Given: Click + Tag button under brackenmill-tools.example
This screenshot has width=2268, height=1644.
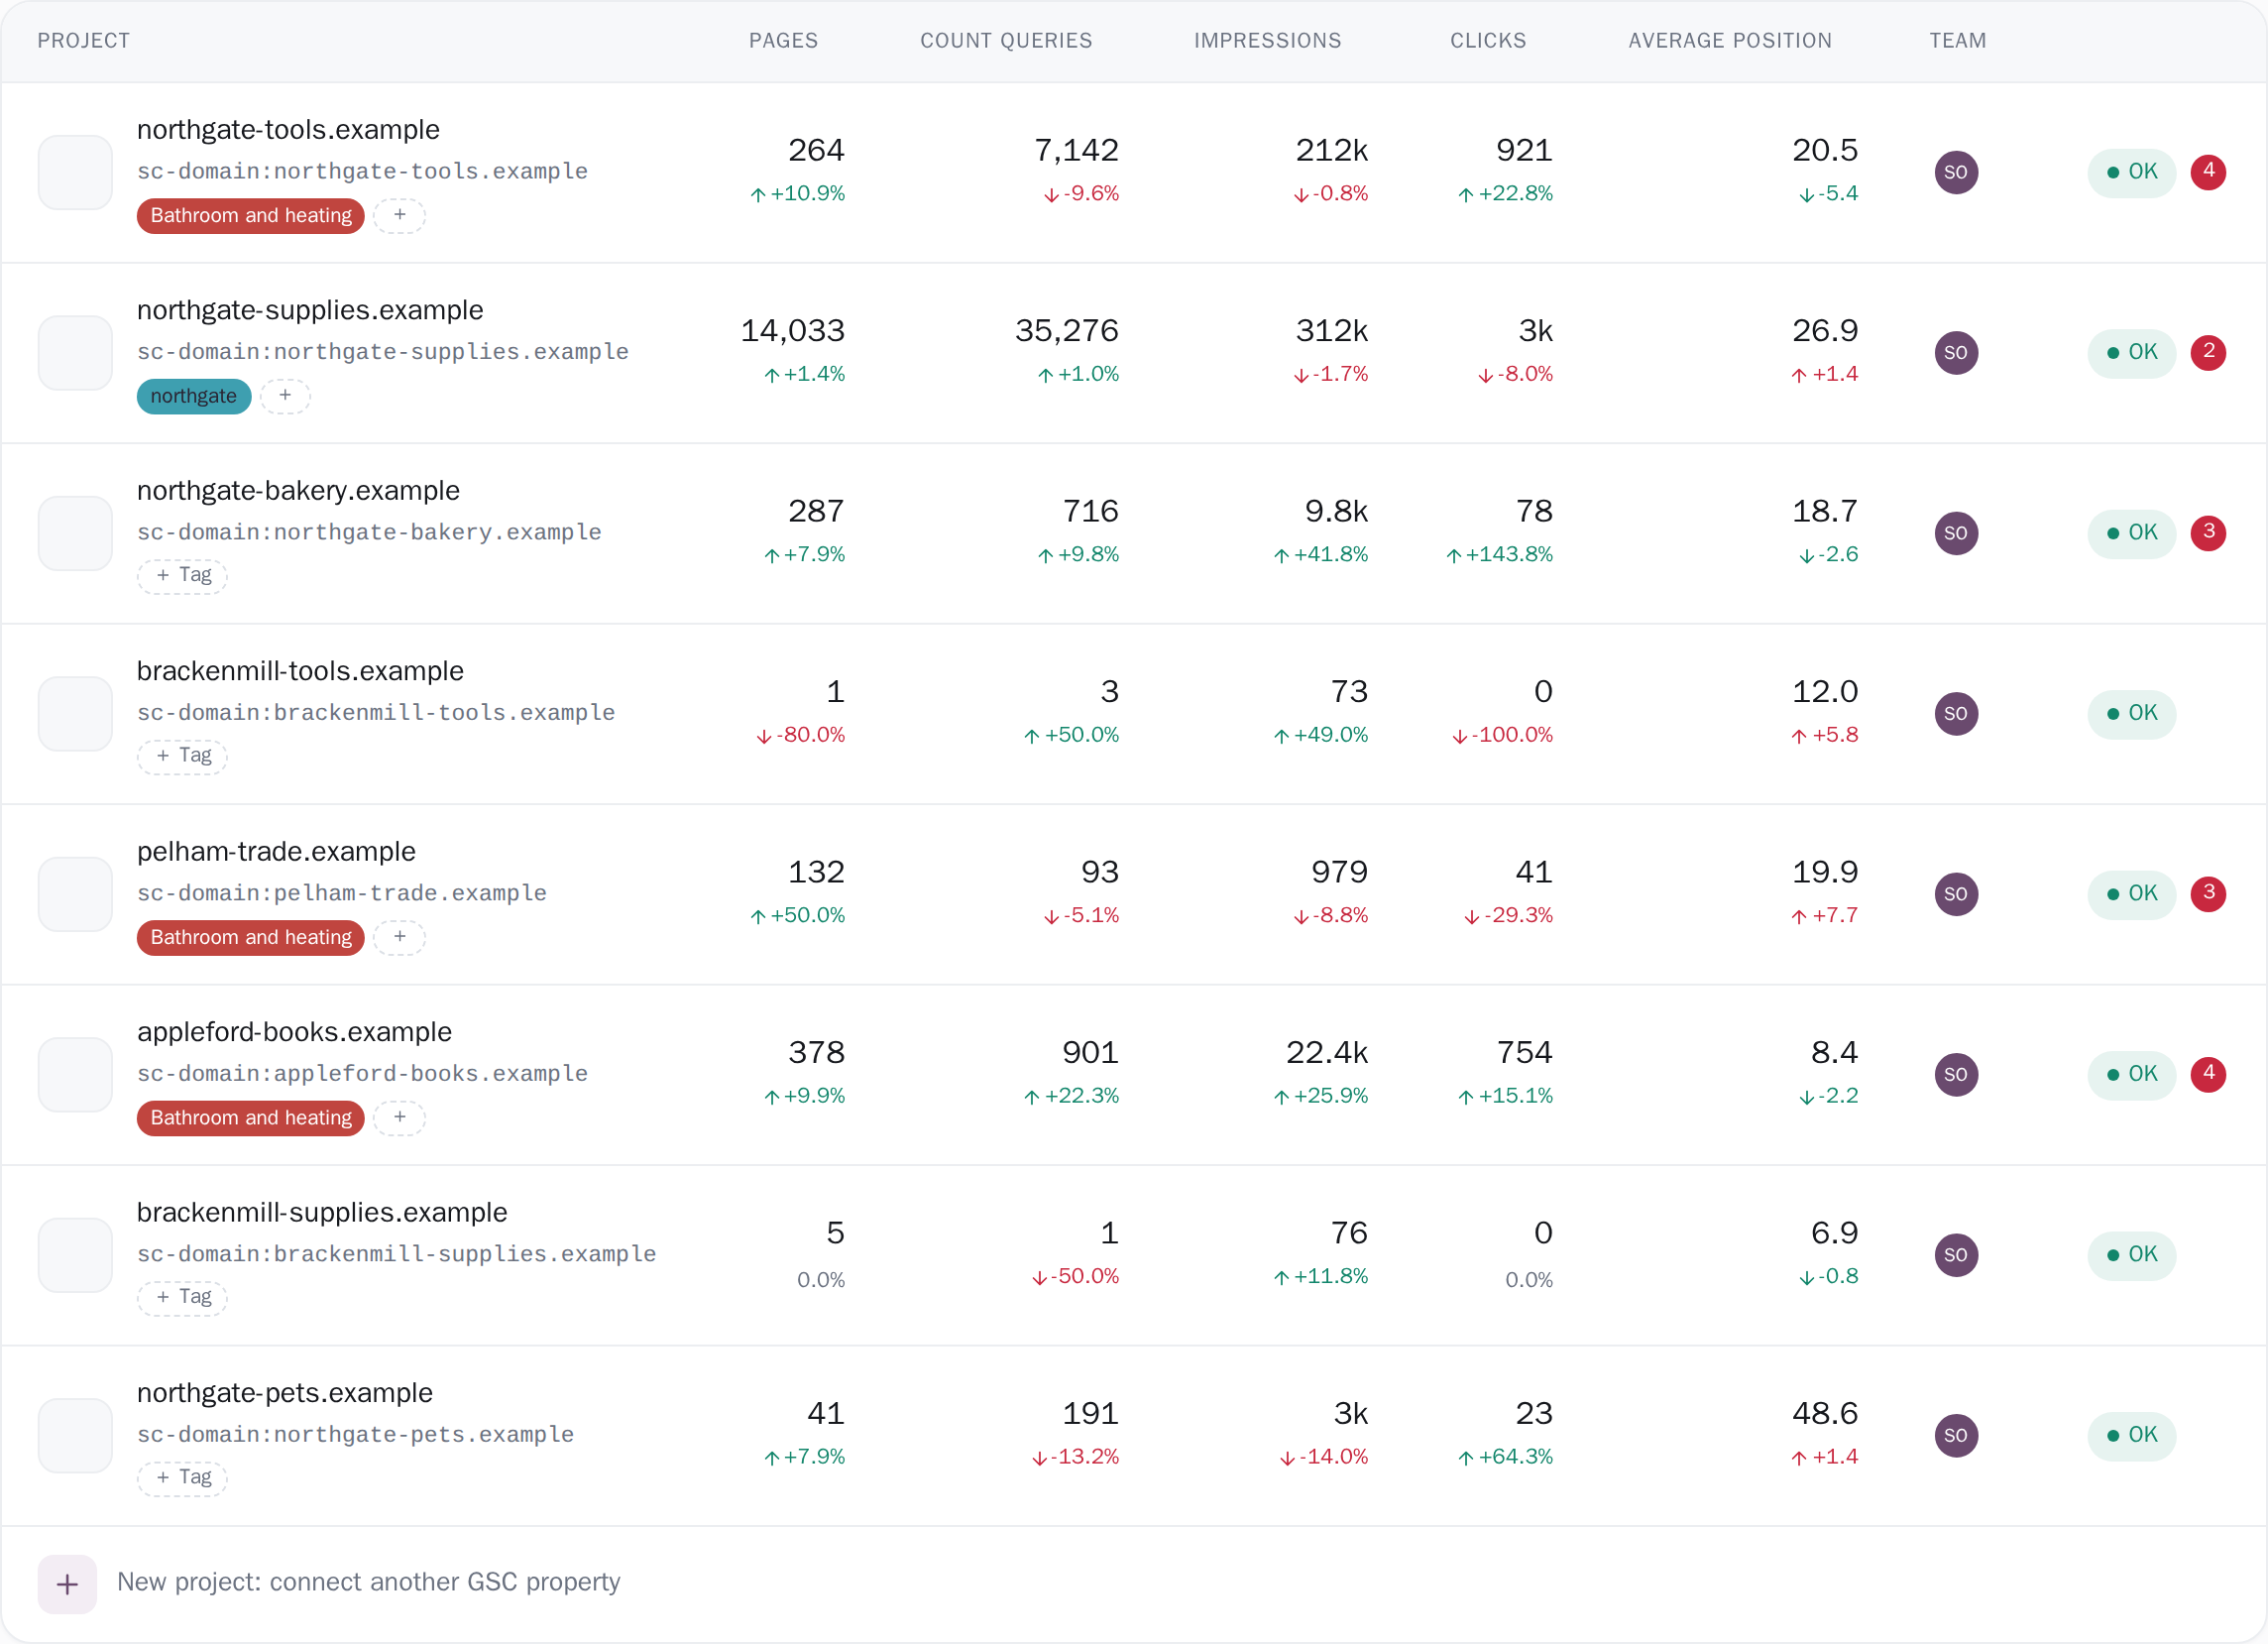Looking at the screenshot, I should (183, 755).
